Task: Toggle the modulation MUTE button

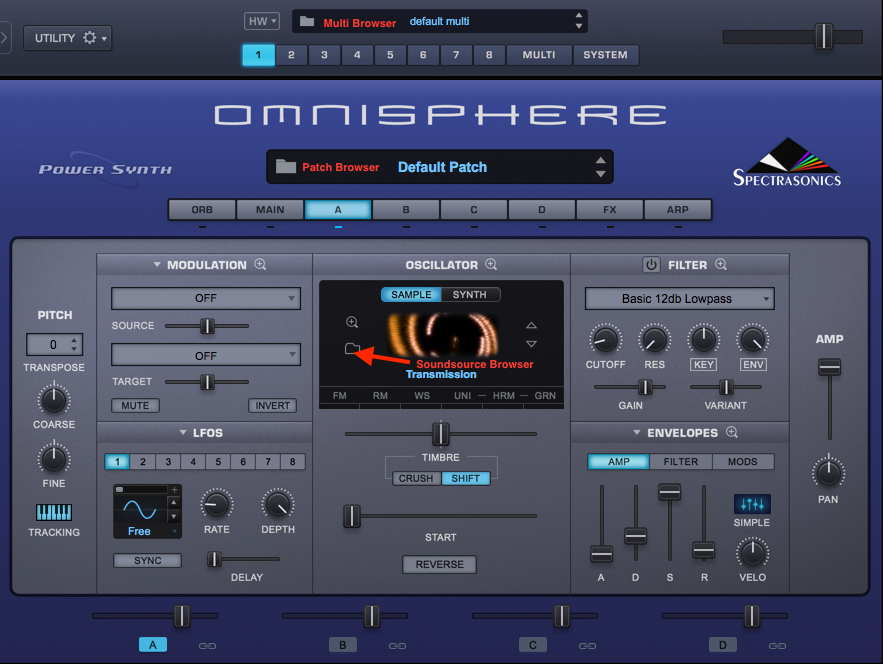Action: tap(135, 405)
